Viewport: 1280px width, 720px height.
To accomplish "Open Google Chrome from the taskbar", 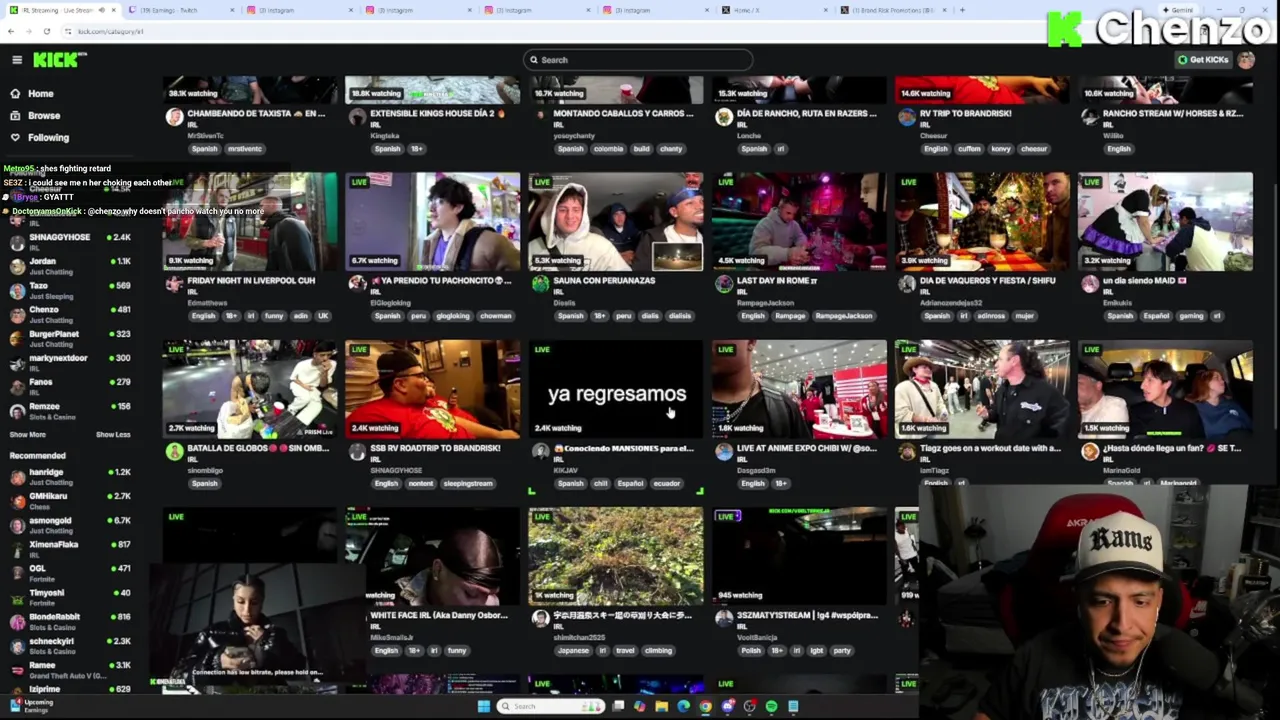I will coord(706,707).
